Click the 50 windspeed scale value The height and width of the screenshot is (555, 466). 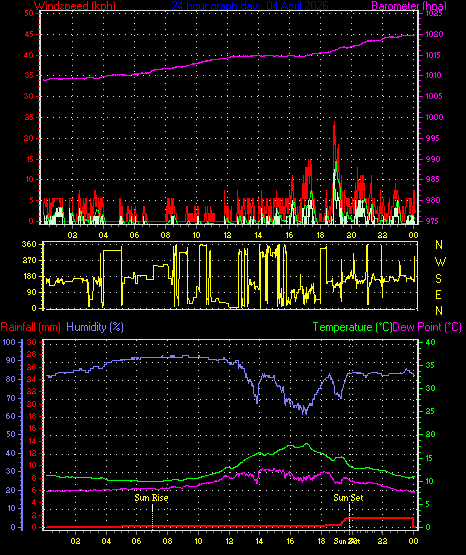coord(29,13)
